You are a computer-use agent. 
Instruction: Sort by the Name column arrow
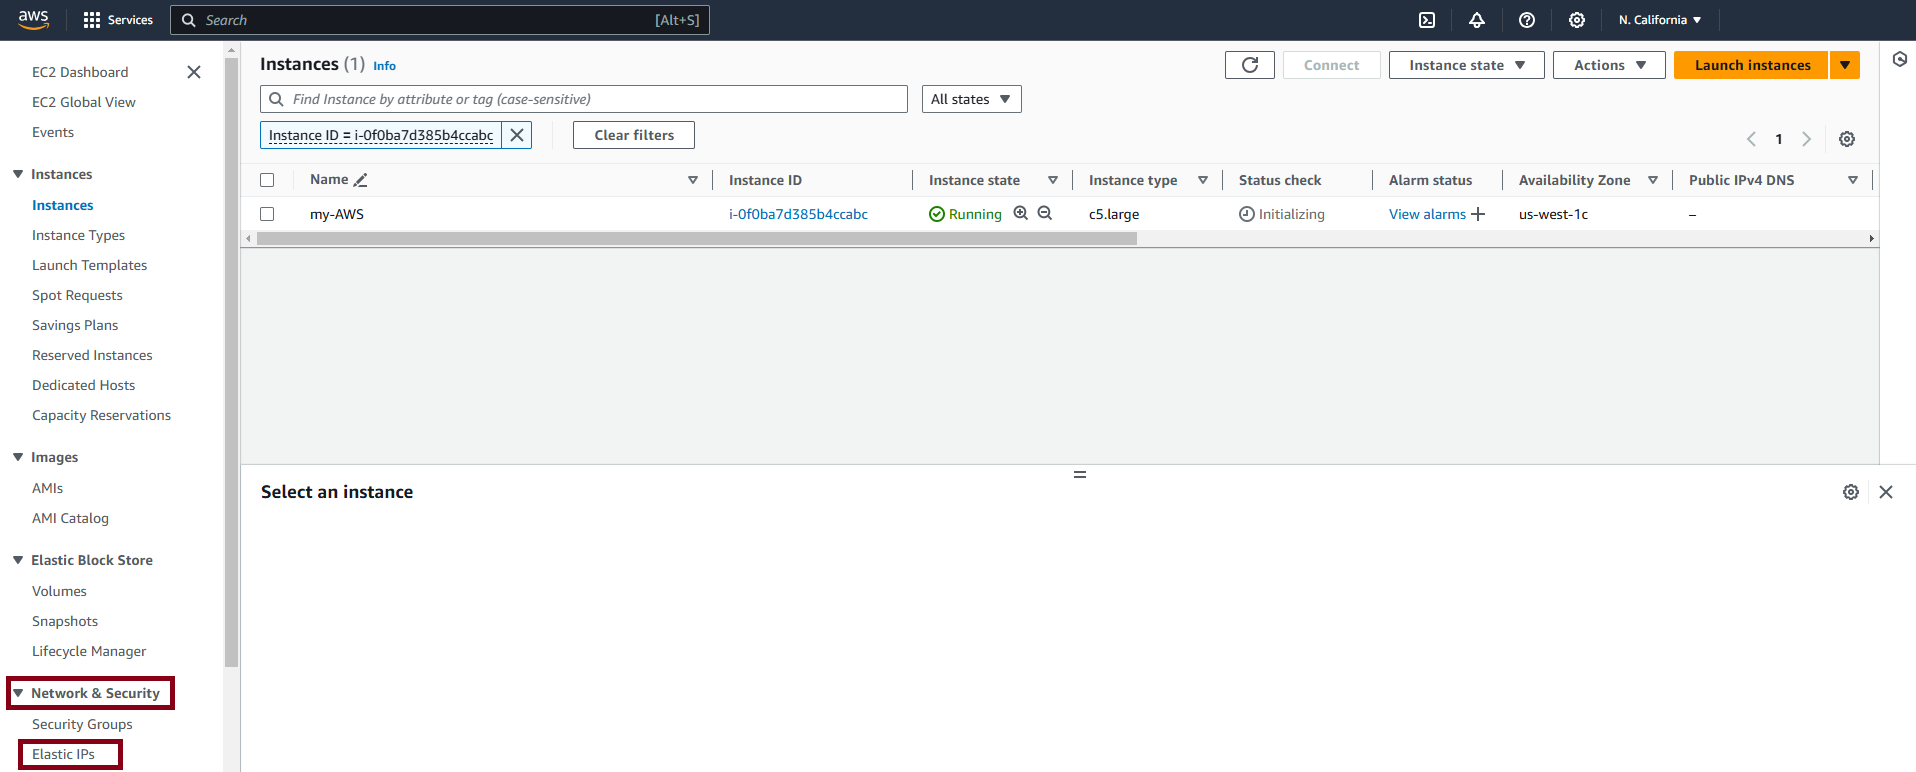click(x=693, y=180)
